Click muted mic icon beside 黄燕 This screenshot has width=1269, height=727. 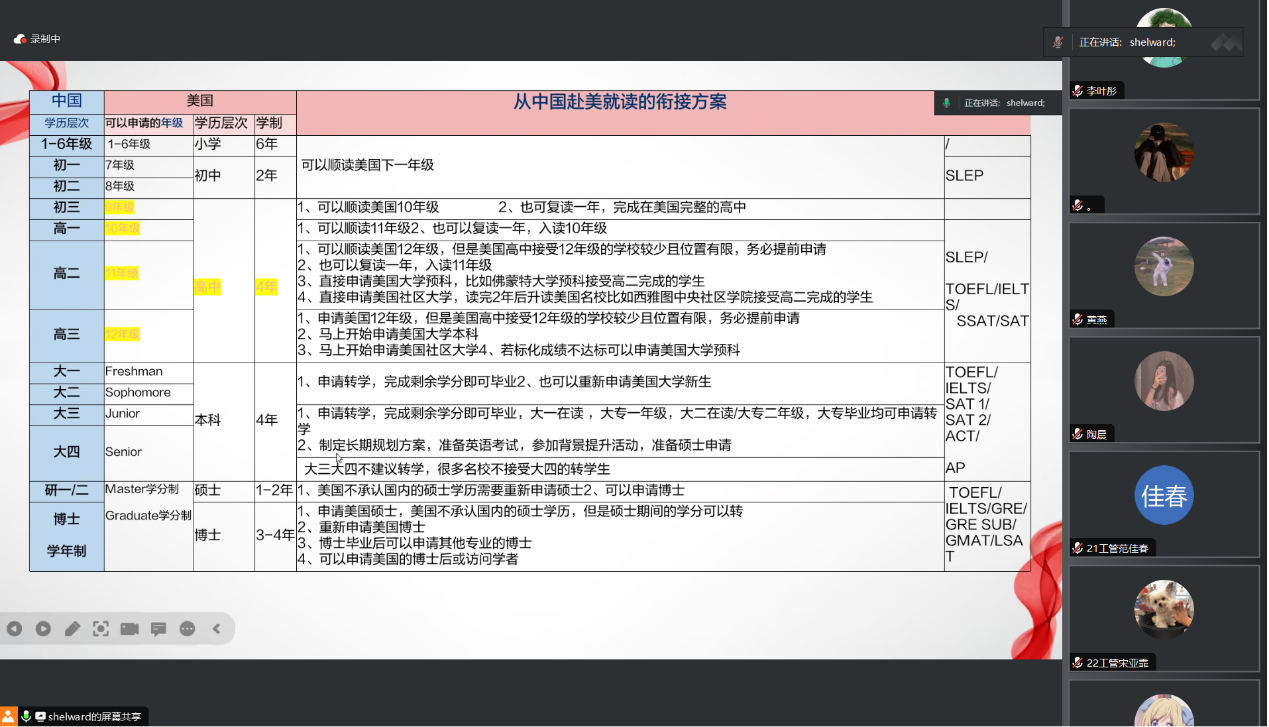1078,320
